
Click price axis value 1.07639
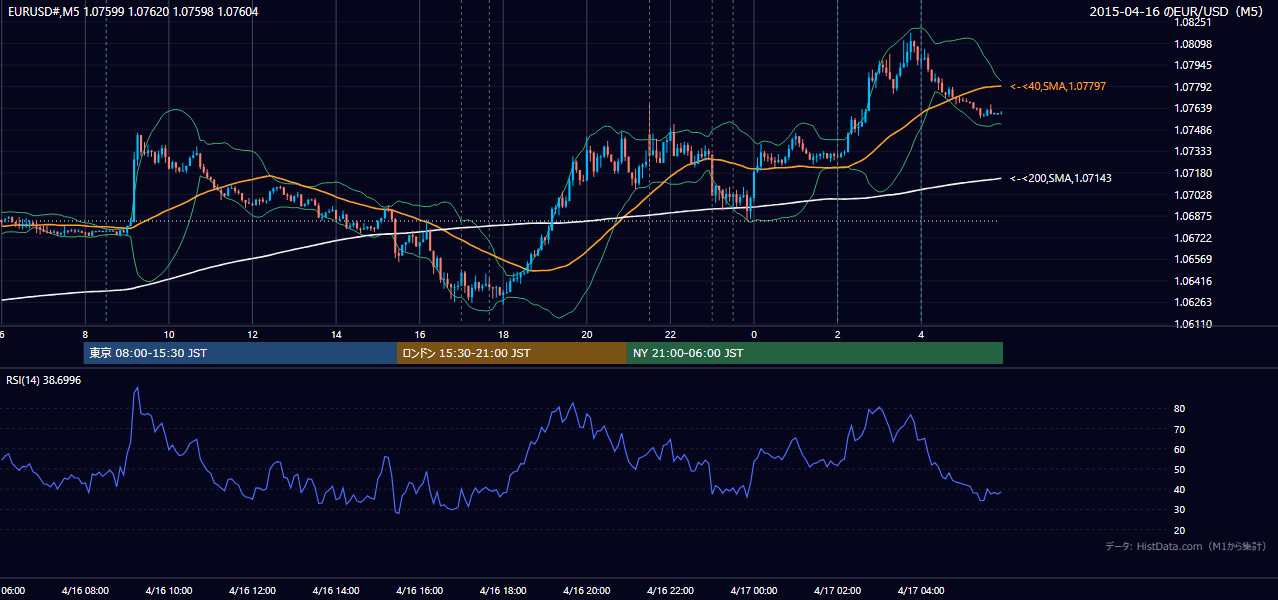pyautogui.click(x=1194, y=109)
